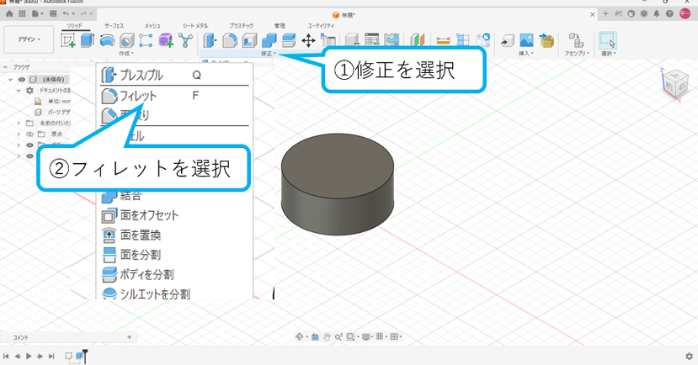Switch to the サーフェス tab
Viewport: 698px width, 365px height.
[114, 26]
